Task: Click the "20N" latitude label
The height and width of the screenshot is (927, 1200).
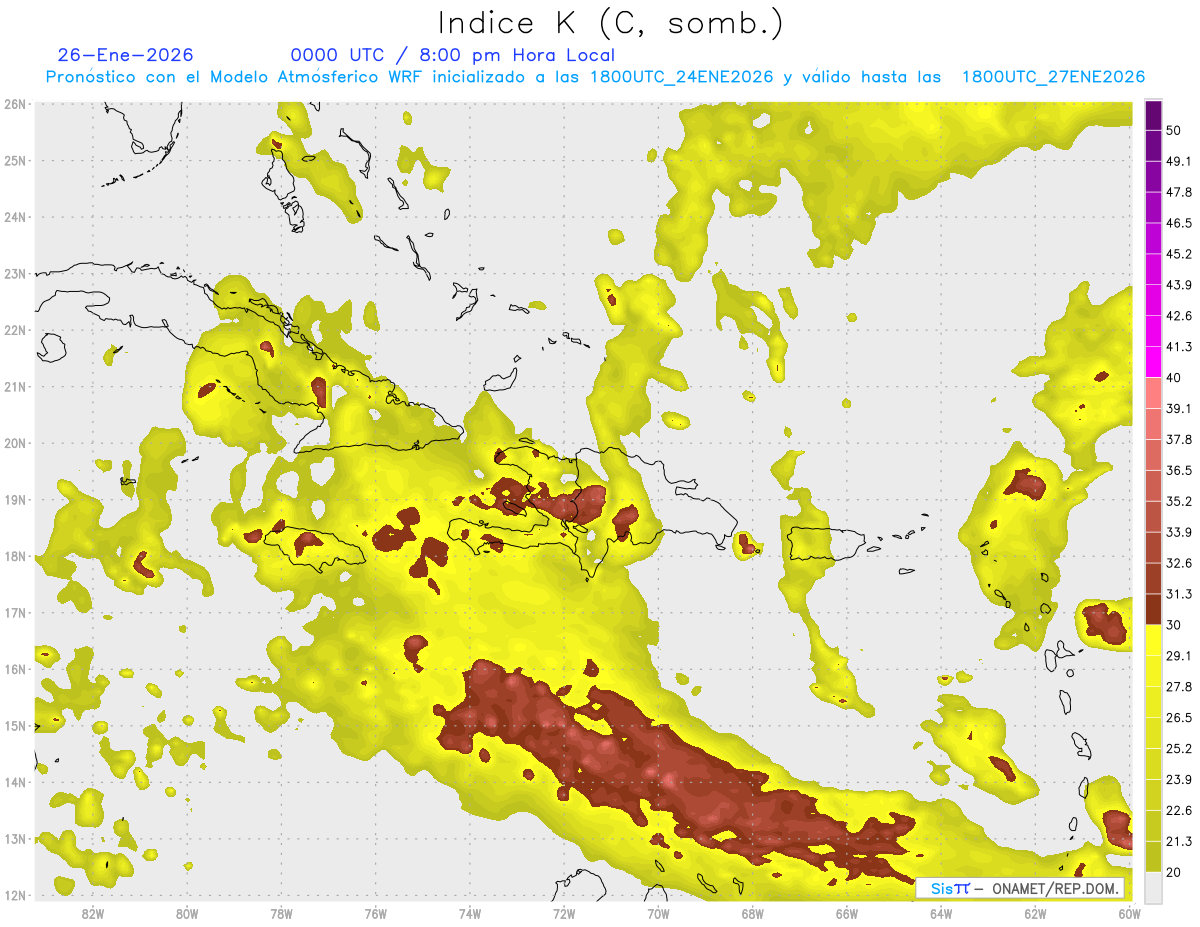Action: coord(15,443)
